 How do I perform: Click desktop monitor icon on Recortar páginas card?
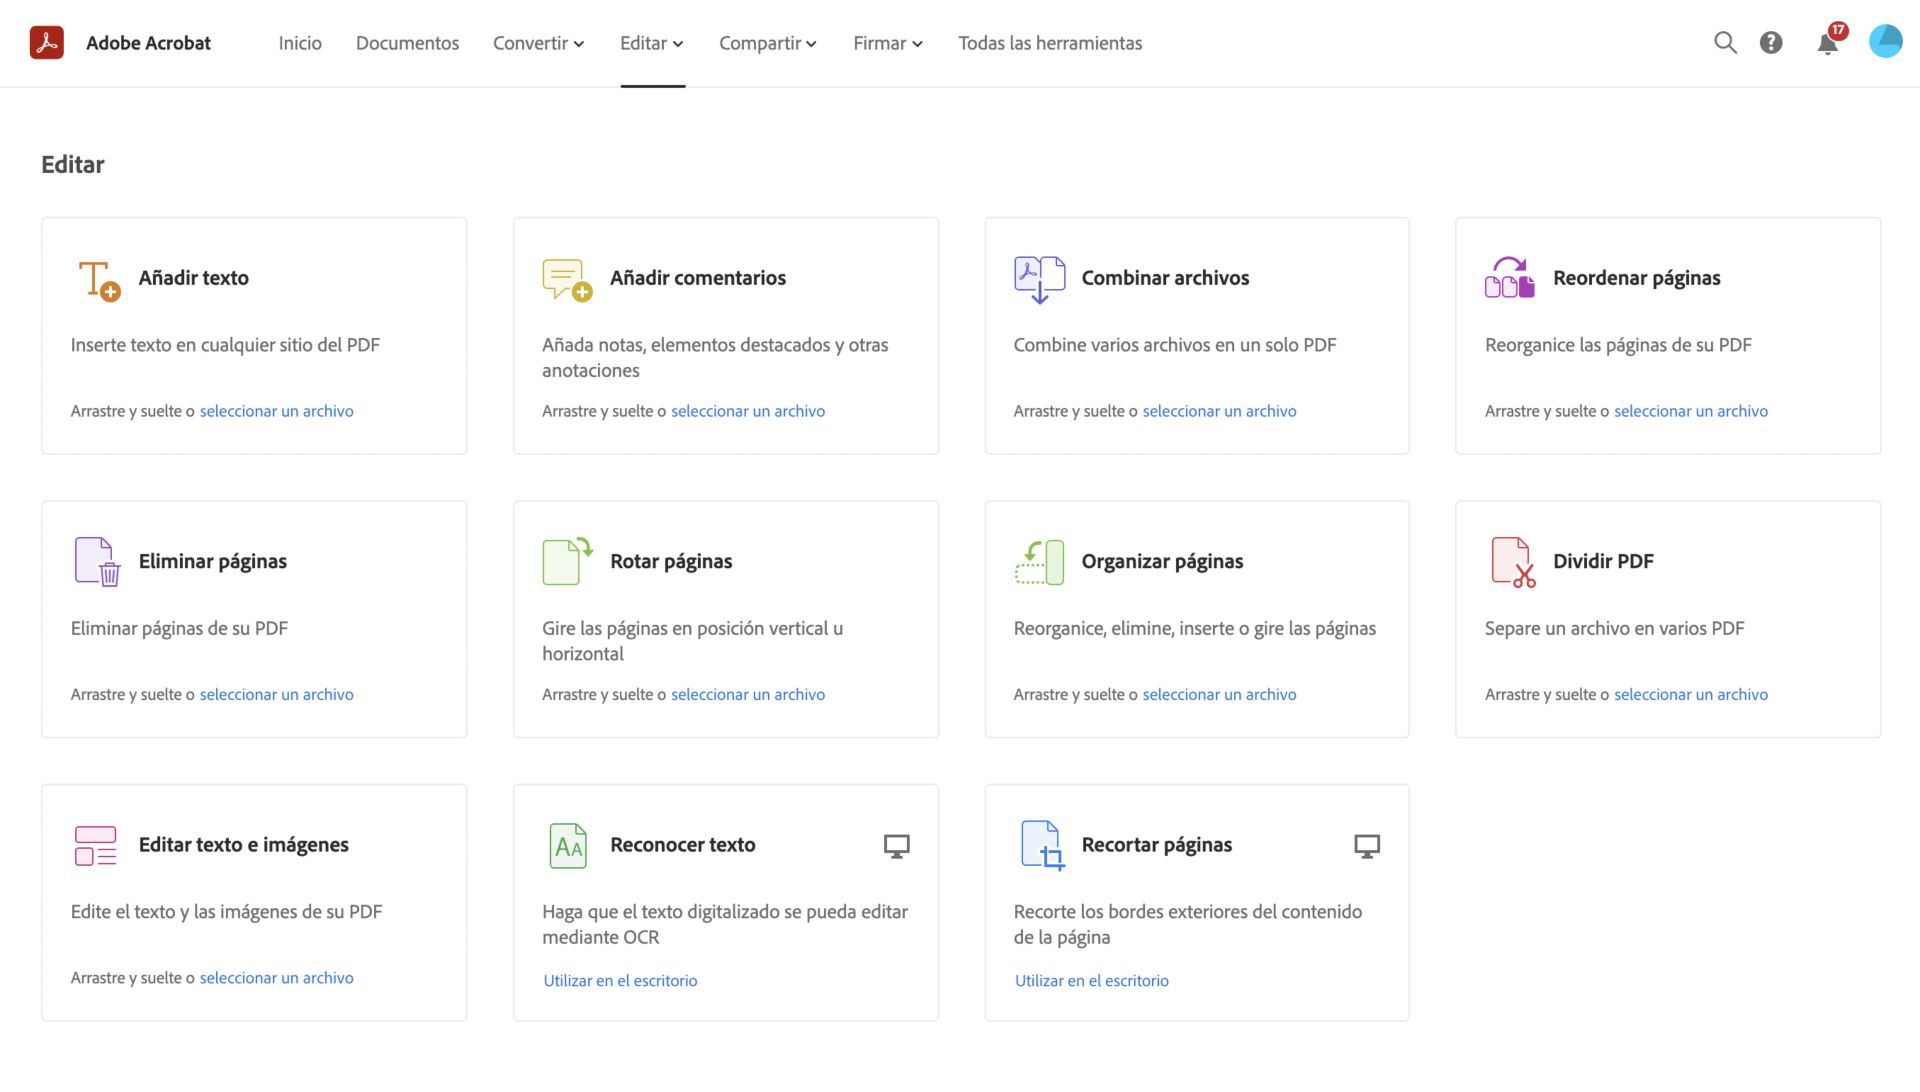pyautogui.click(x=1367, y=847)
